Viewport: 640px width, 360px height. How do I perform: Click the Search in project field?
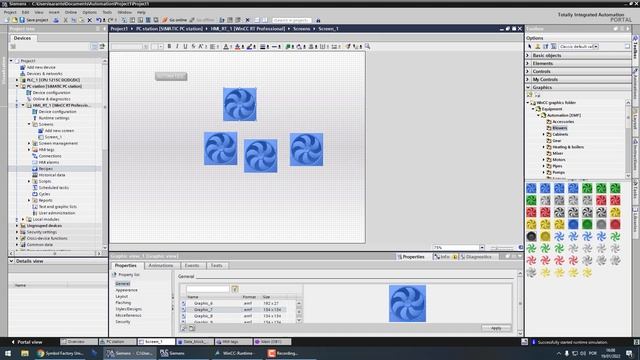click(291, 20)
